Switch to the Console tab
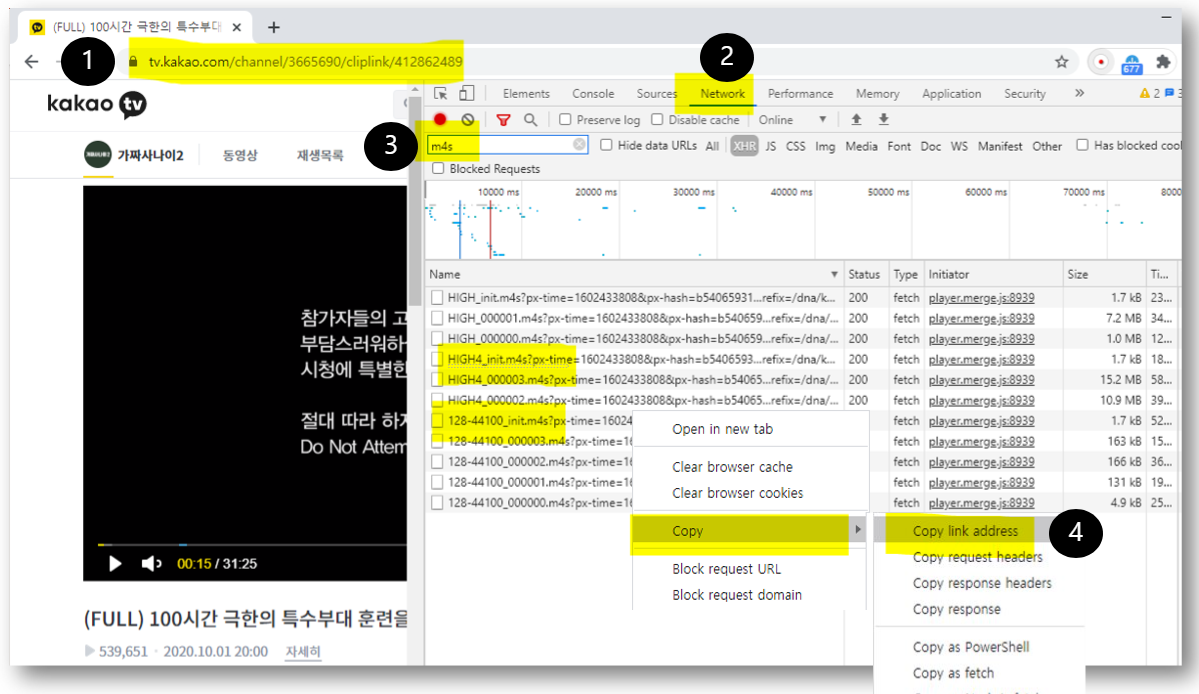Screen dimensions: 1199x694 (593, 93)
